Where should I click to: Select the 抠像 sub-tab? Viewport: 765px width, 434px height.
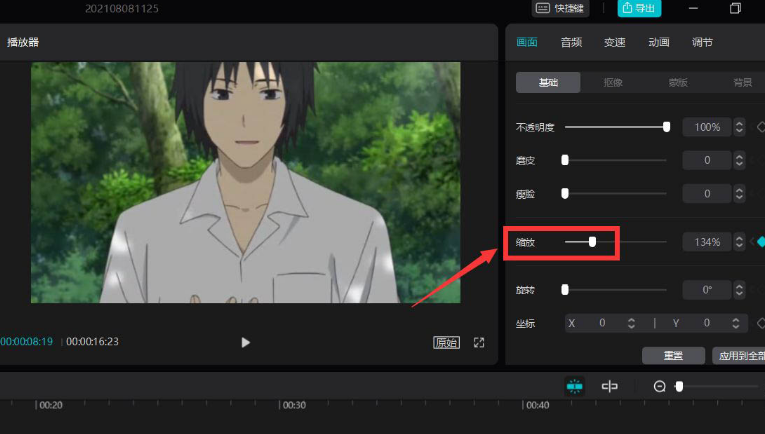click(613, 82)
